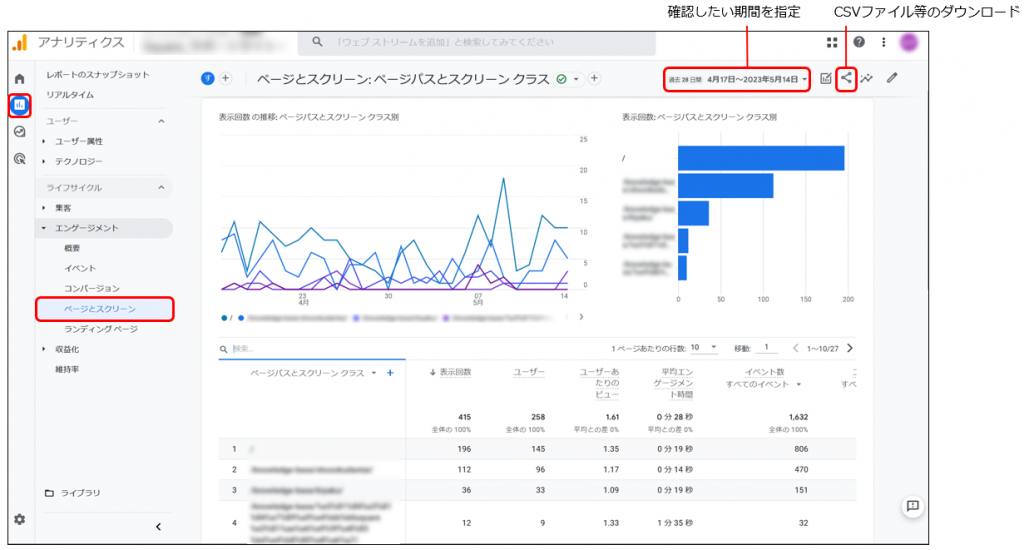Open the date range picker dropdown
The width and height of the screenshot is (1024, 550).
pos(737,79)
